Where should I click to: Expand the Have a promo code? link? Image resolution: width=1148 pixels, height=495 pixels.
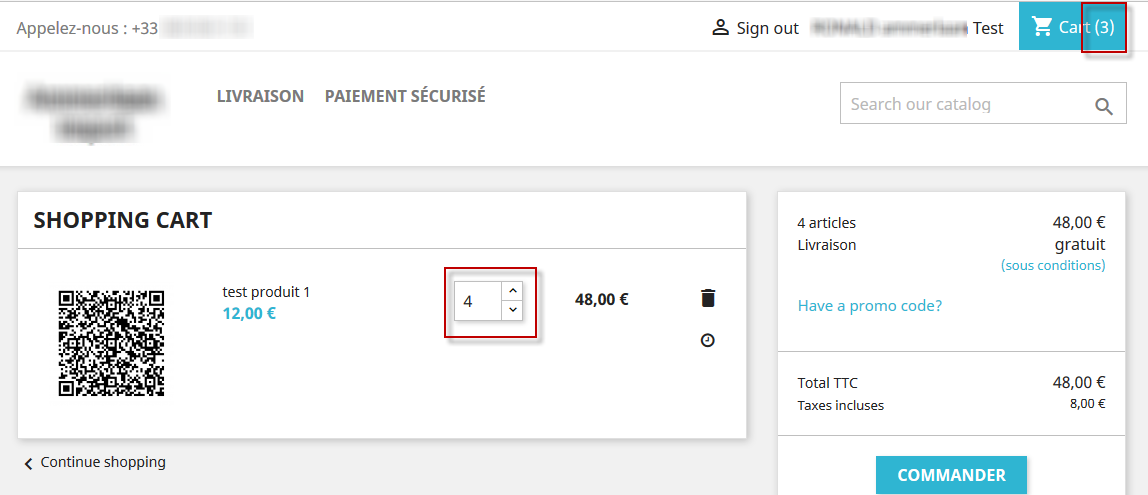pos(869,305)
